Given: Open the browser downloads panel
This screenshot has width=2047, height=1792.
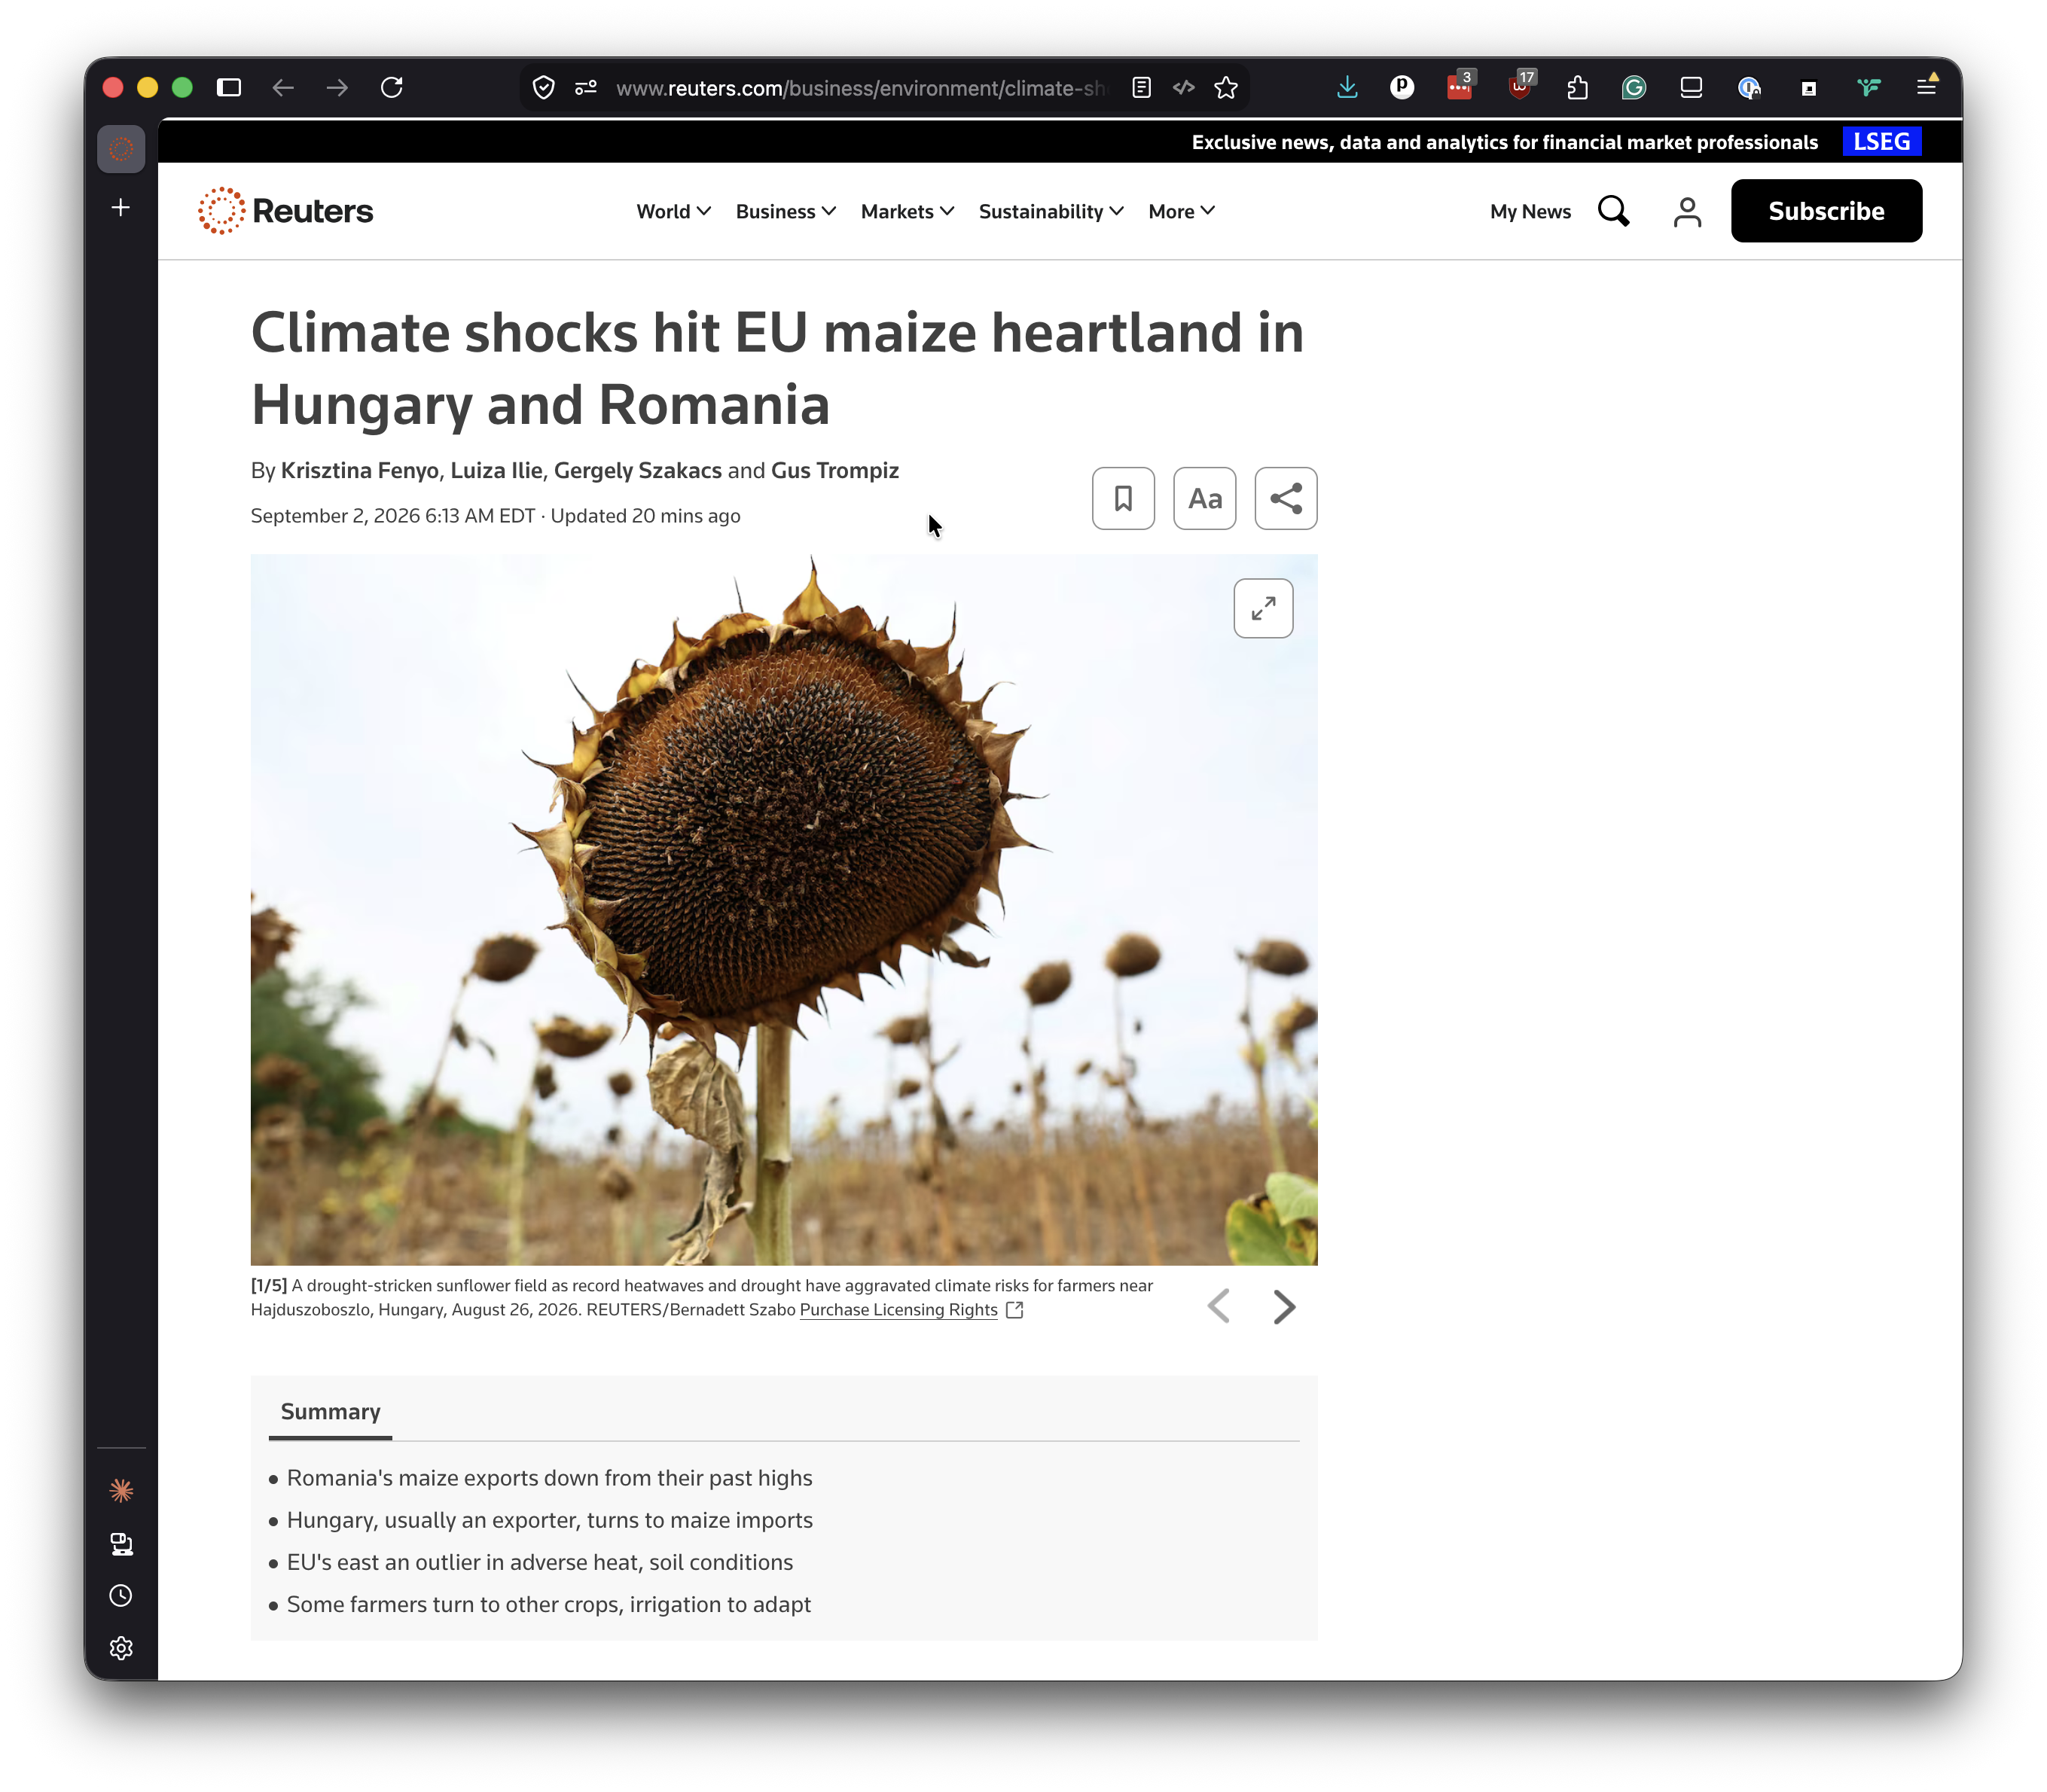Looking at the screenshot, I should [1347, 88].
